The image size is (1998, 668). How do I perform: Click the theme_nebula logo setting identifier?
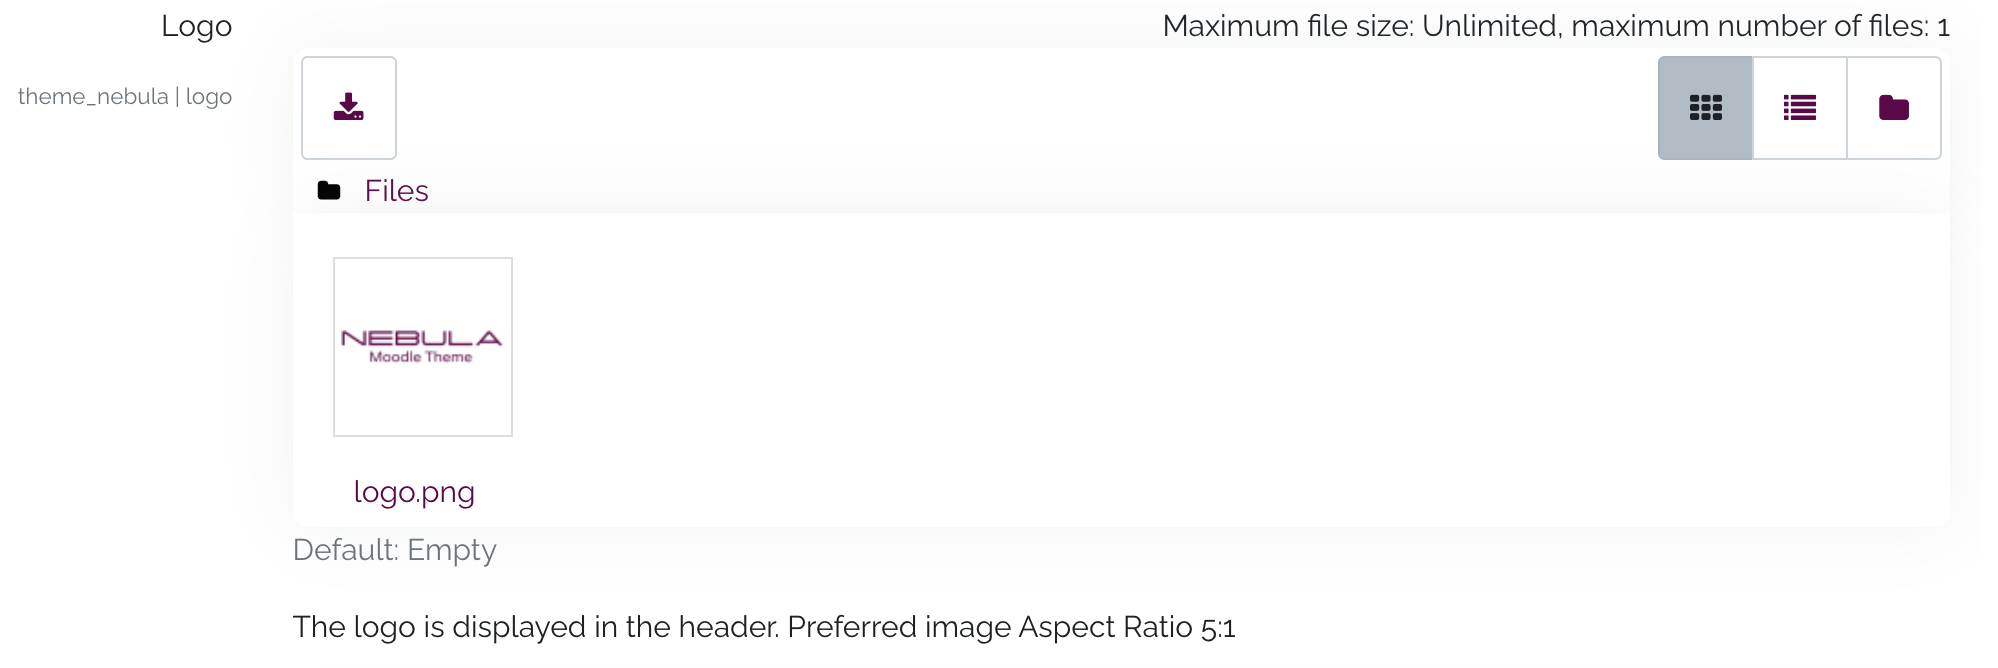126,96
